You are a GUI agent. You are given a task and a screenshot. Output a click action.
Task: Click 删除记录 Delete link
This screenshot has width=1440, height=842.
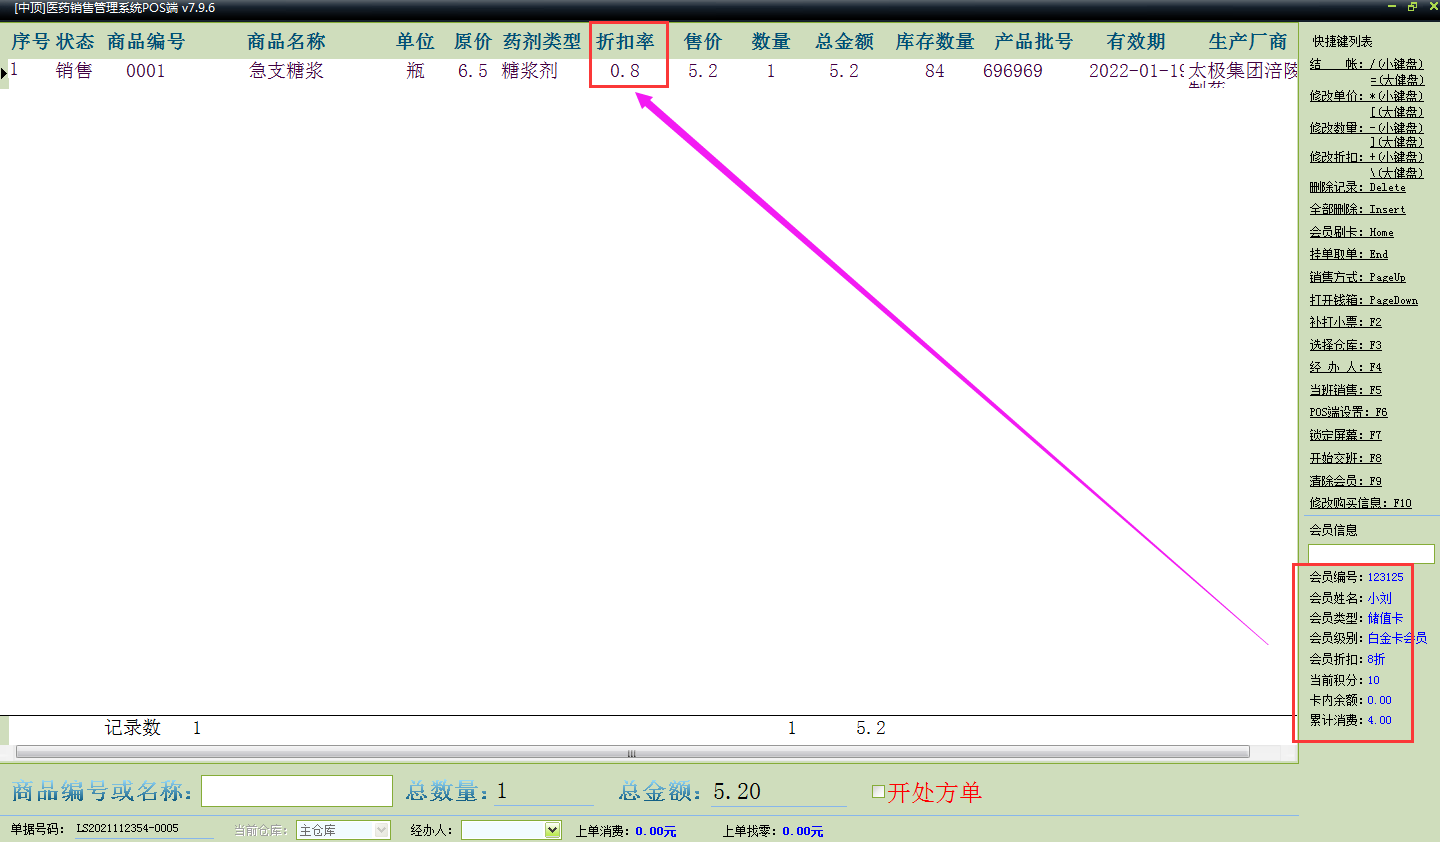click(x=1357, y=187)
